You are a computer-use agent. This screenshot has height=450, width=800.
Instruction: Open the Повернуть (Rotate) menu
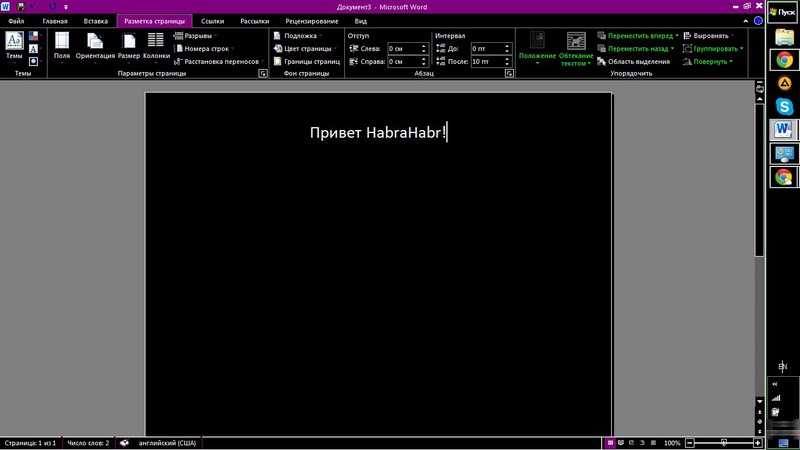pos(708,61)
